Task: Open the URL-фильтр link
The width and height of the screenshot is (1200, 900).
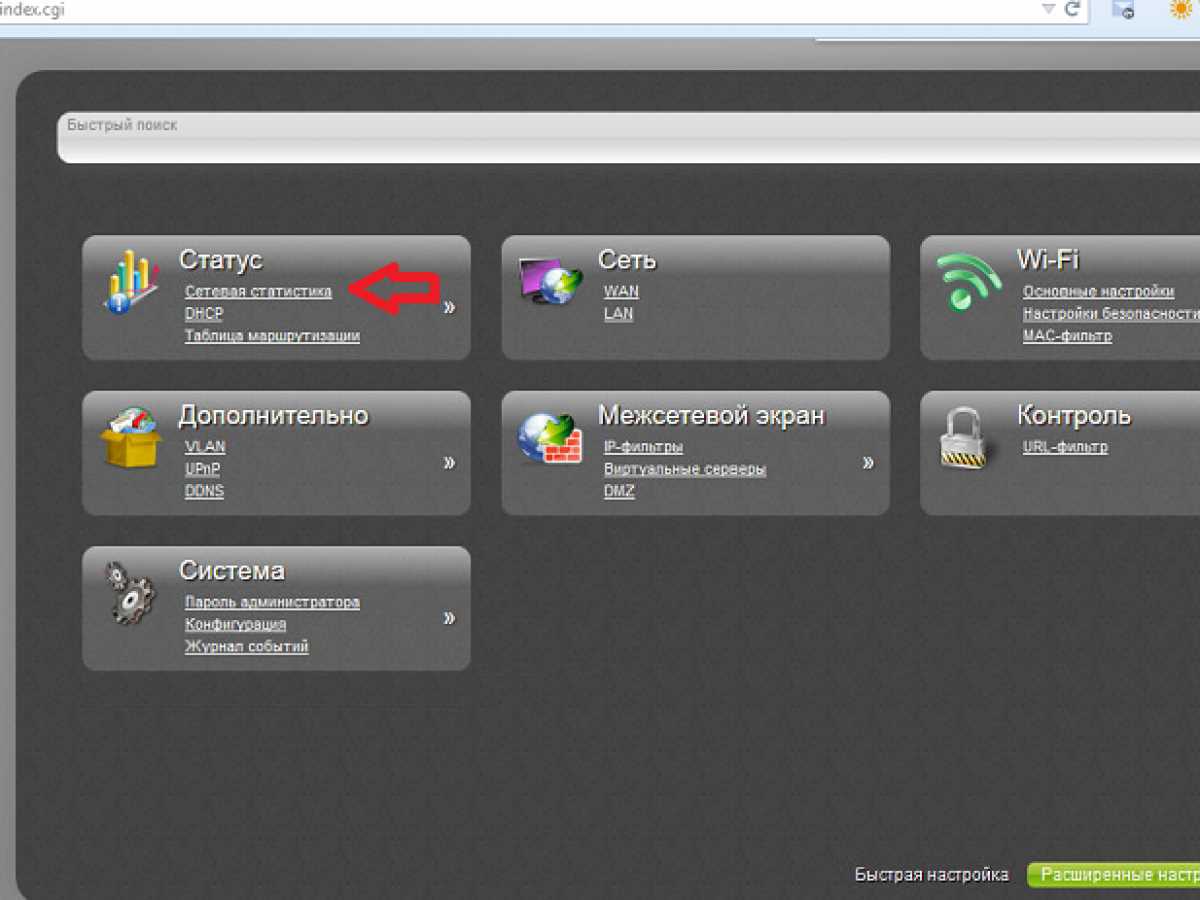Action: 1065,447
